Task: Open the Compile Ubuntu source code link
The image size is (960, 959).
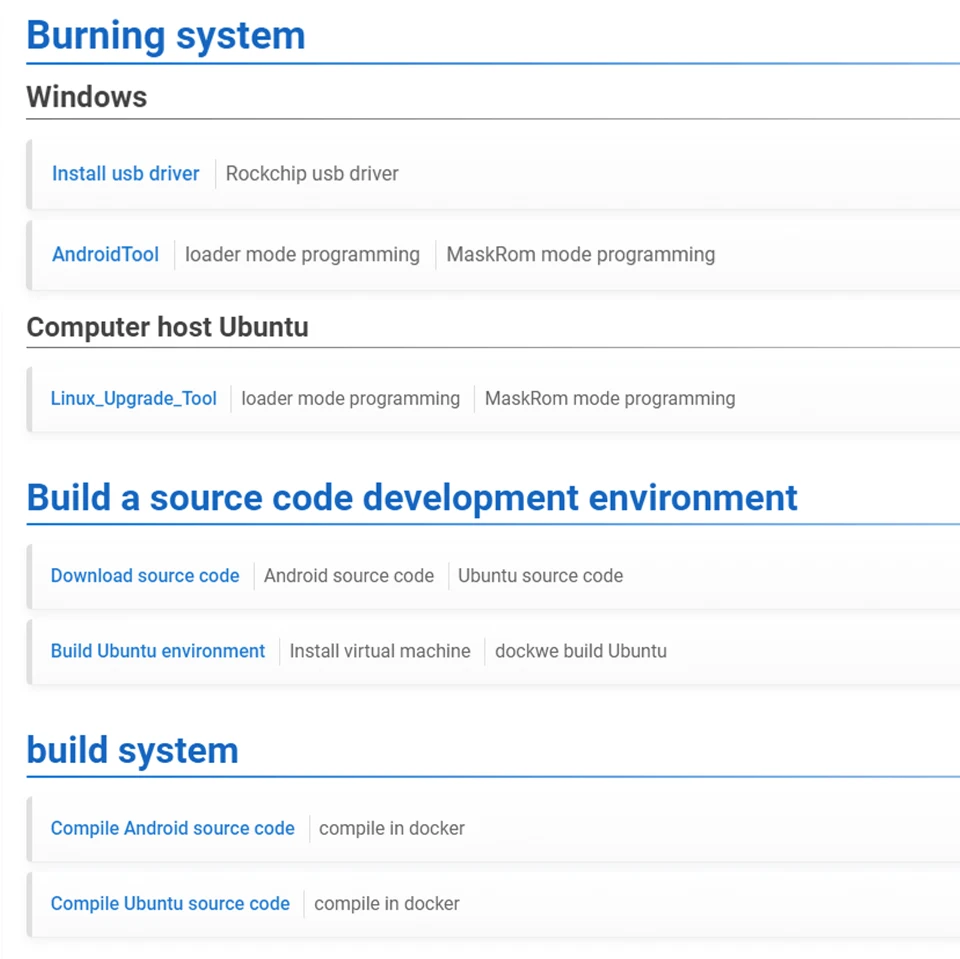Action: [170, 904]
